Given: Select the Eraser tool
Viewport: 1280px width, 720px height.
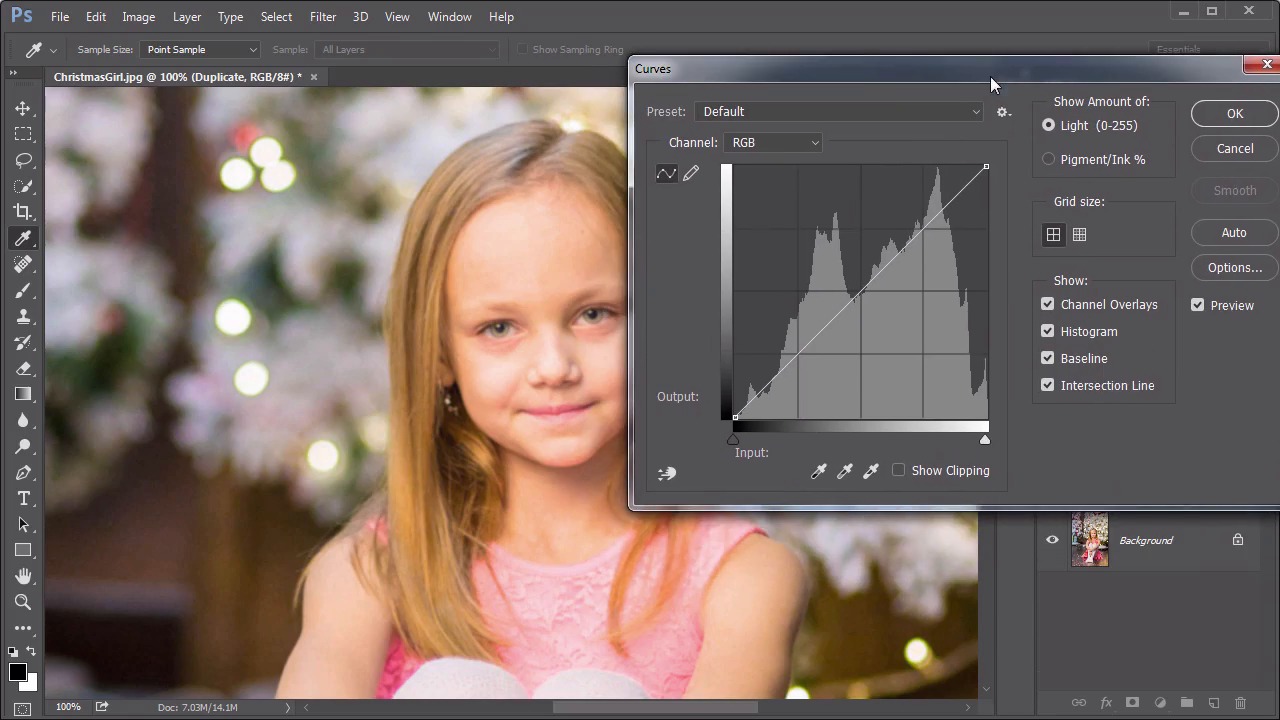Looking at the screenshot, I should click(23, 368).
